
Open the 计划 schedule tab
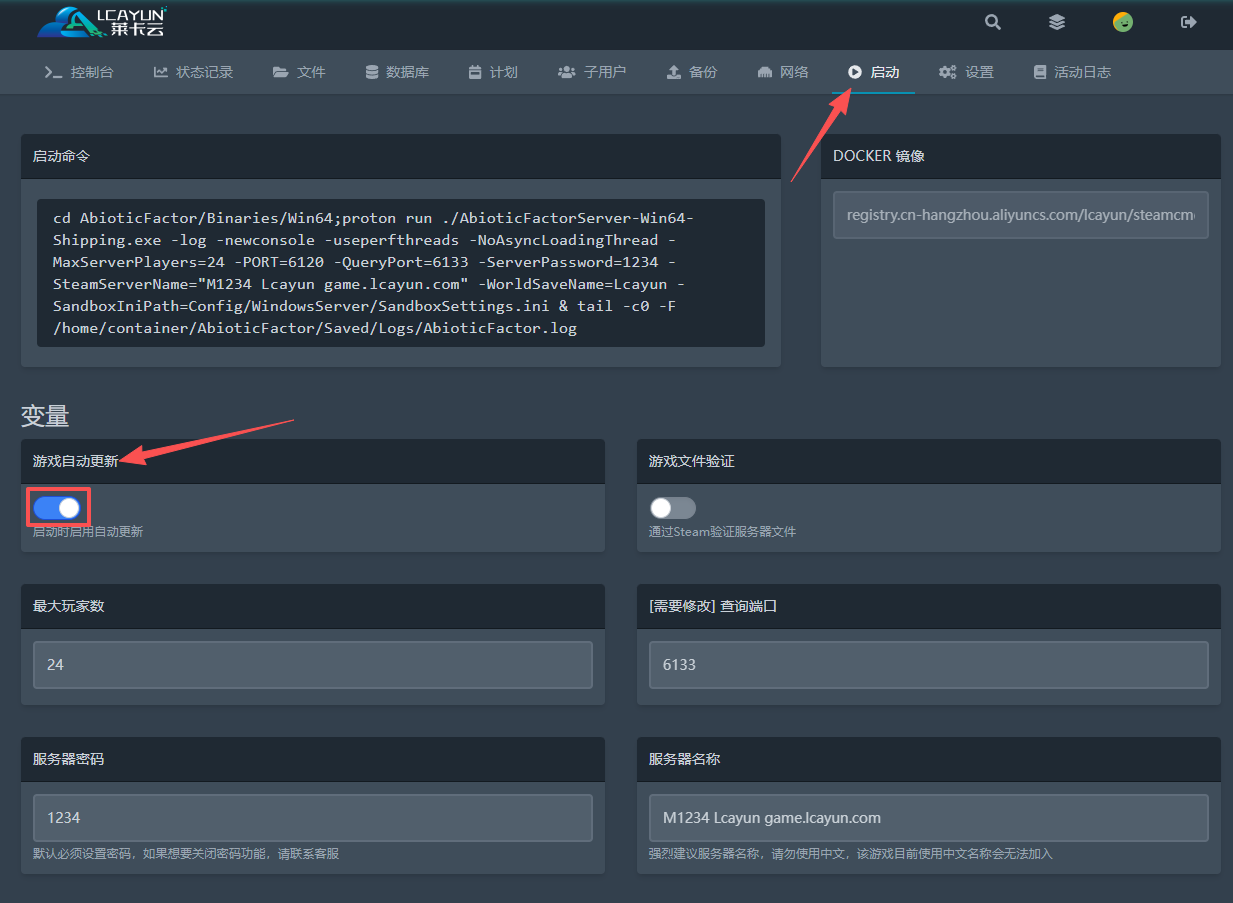coord(493,72)
